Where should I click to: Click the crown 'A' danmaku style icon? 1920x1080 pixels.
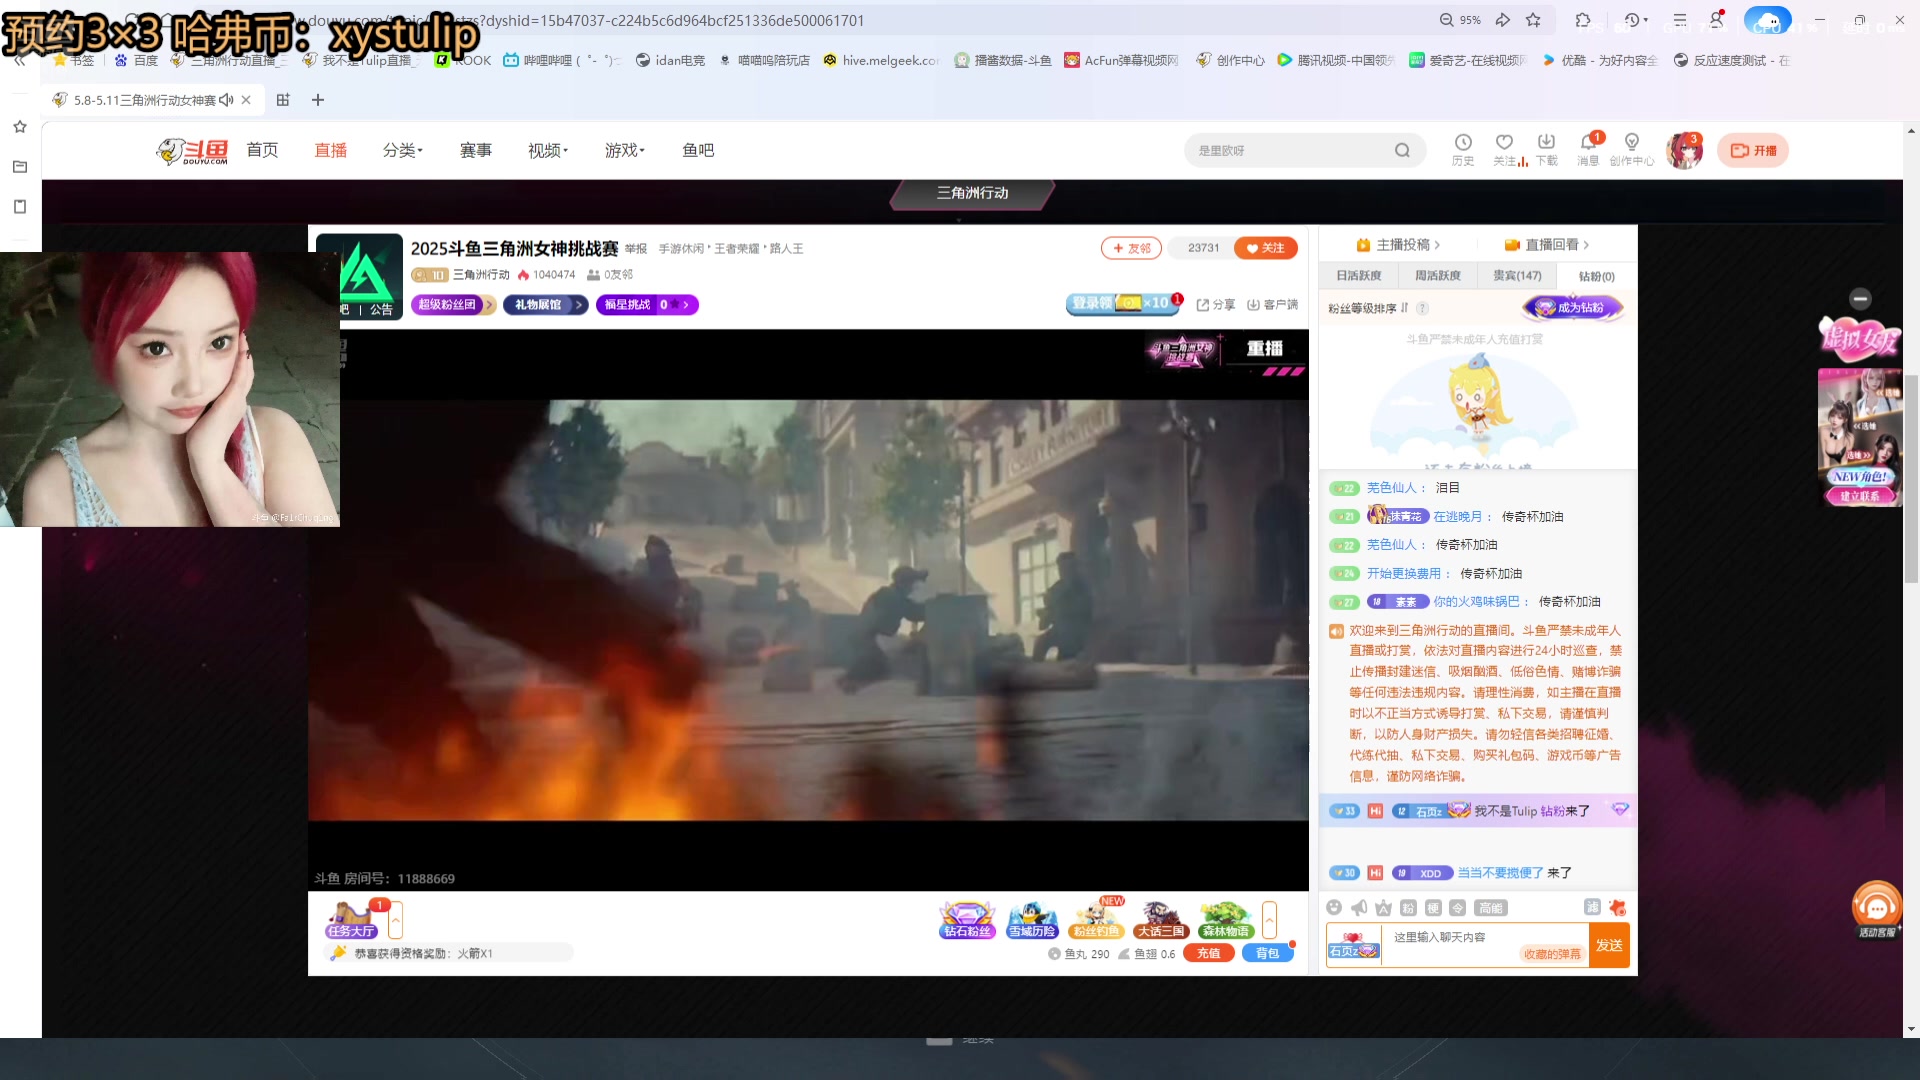(1383, 907)
